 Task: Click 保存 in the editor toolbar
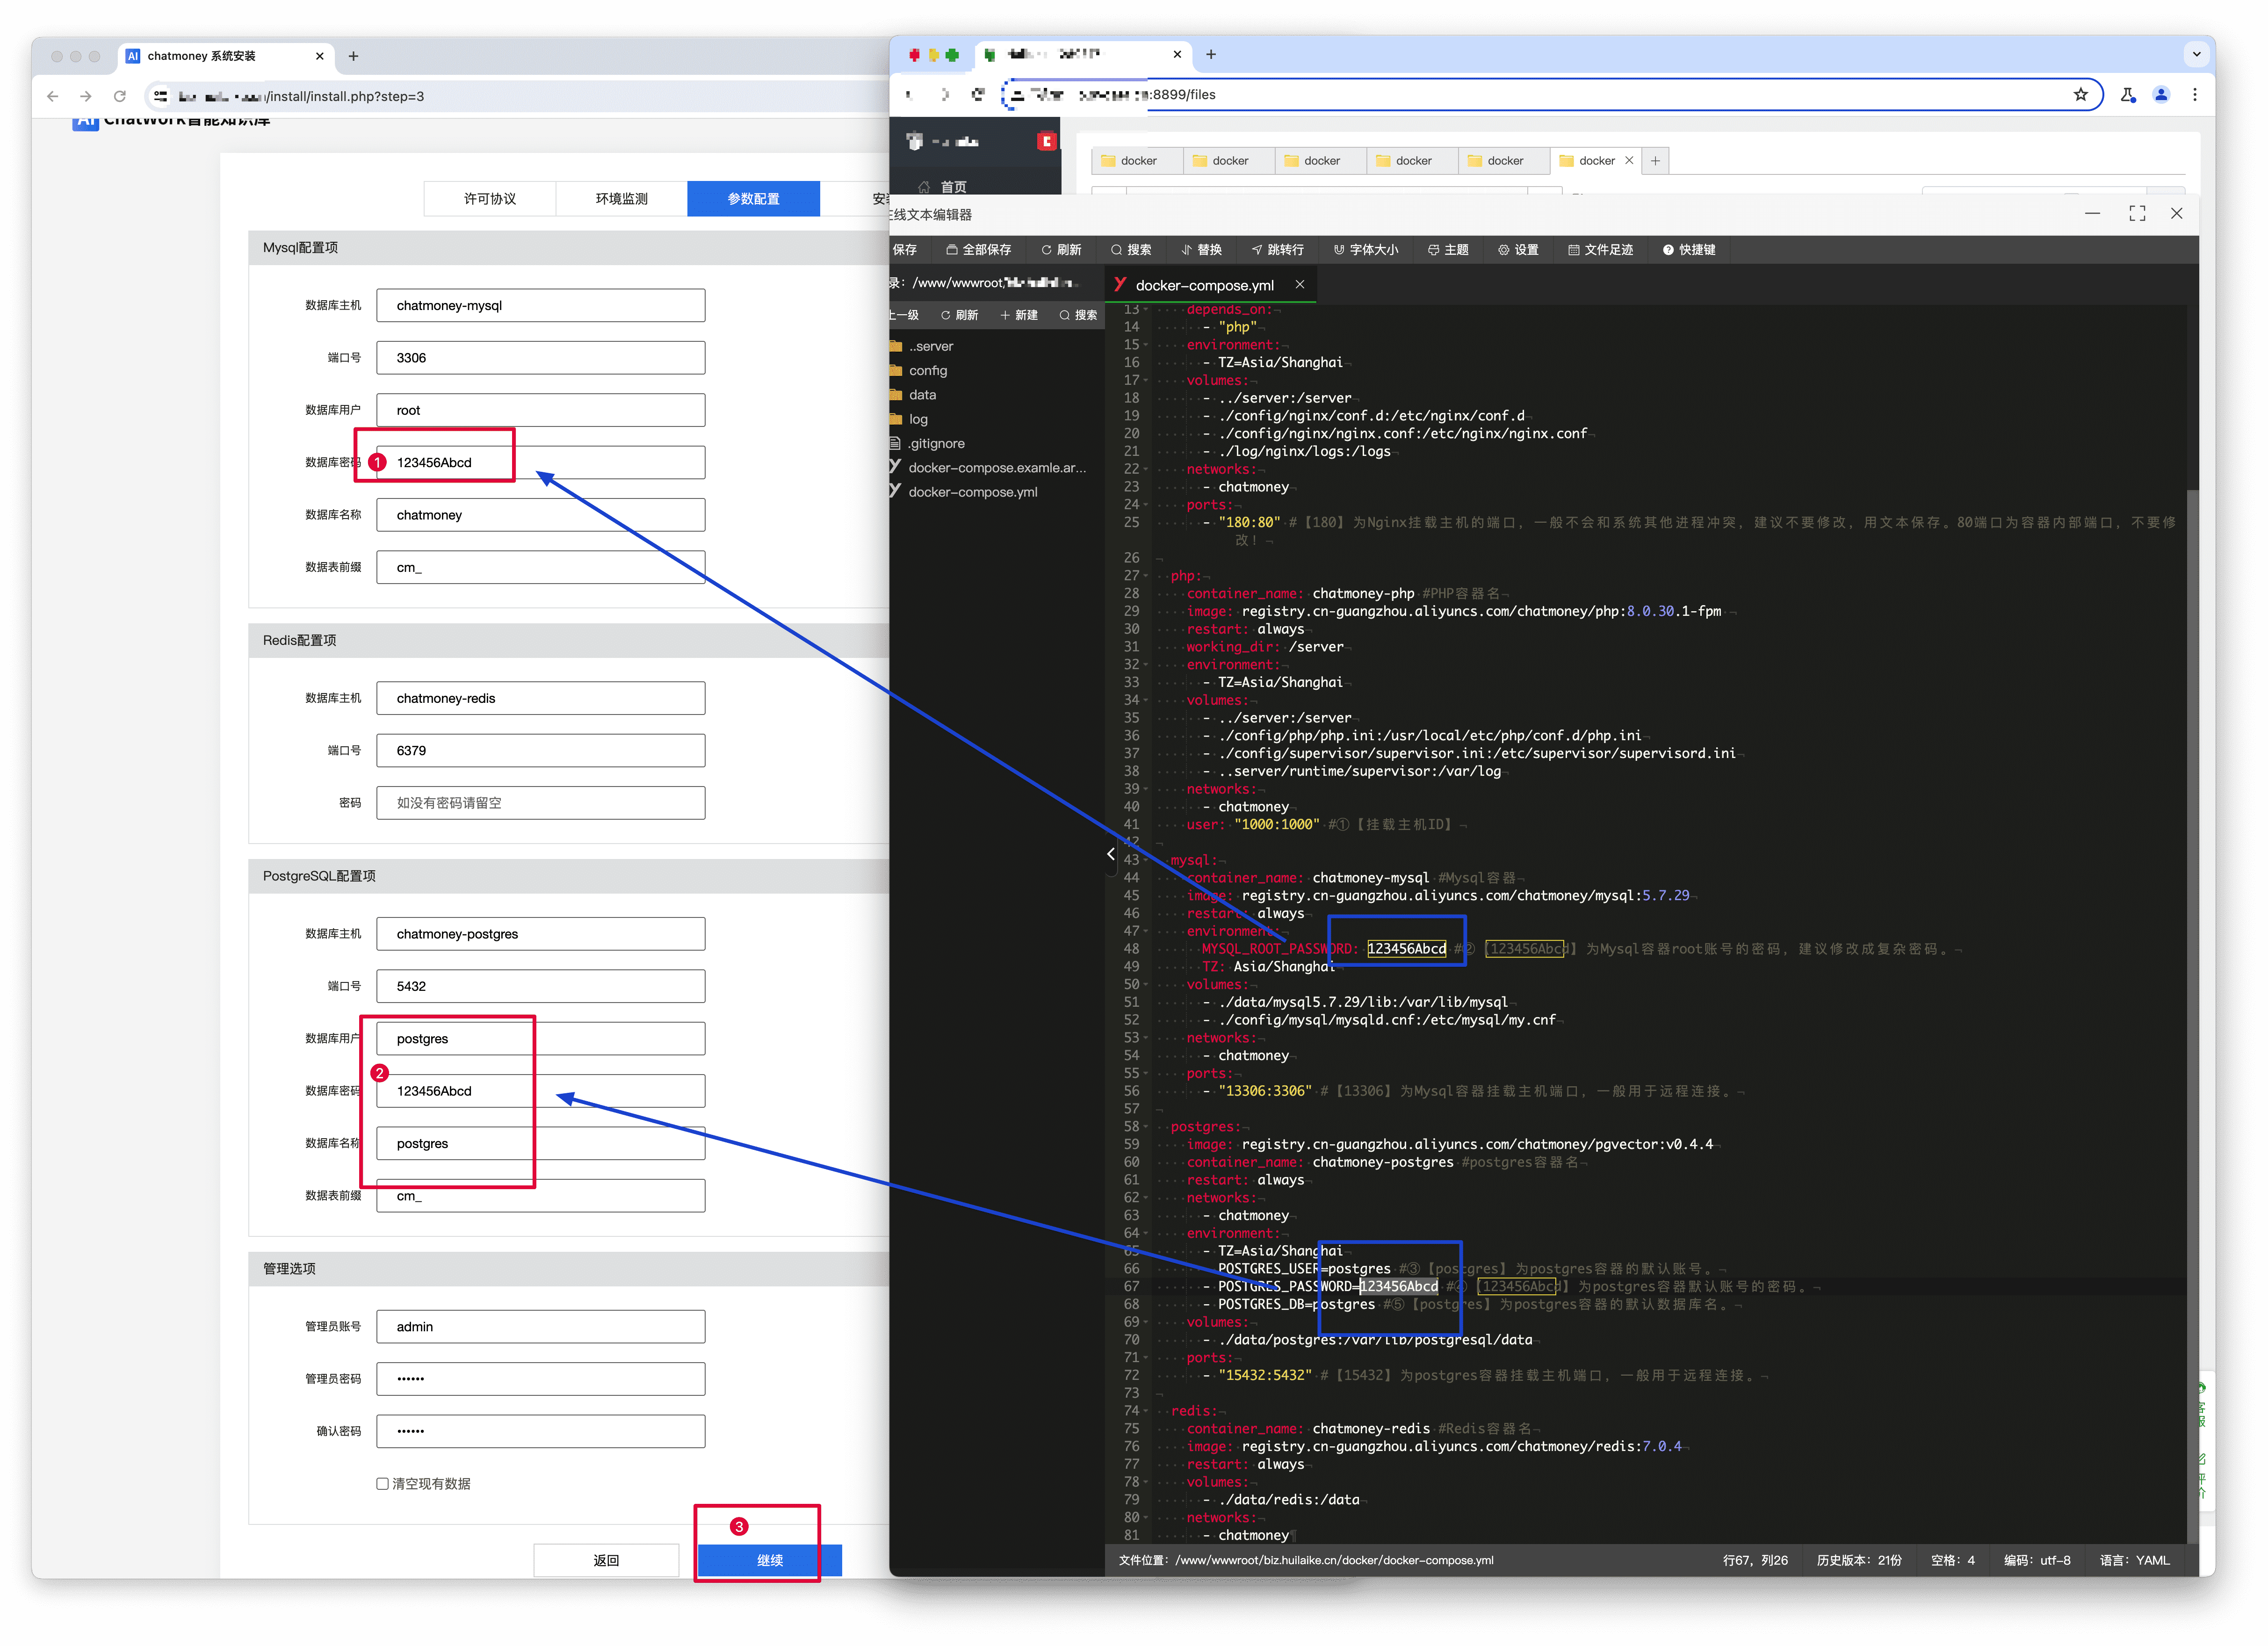point(904,250)
